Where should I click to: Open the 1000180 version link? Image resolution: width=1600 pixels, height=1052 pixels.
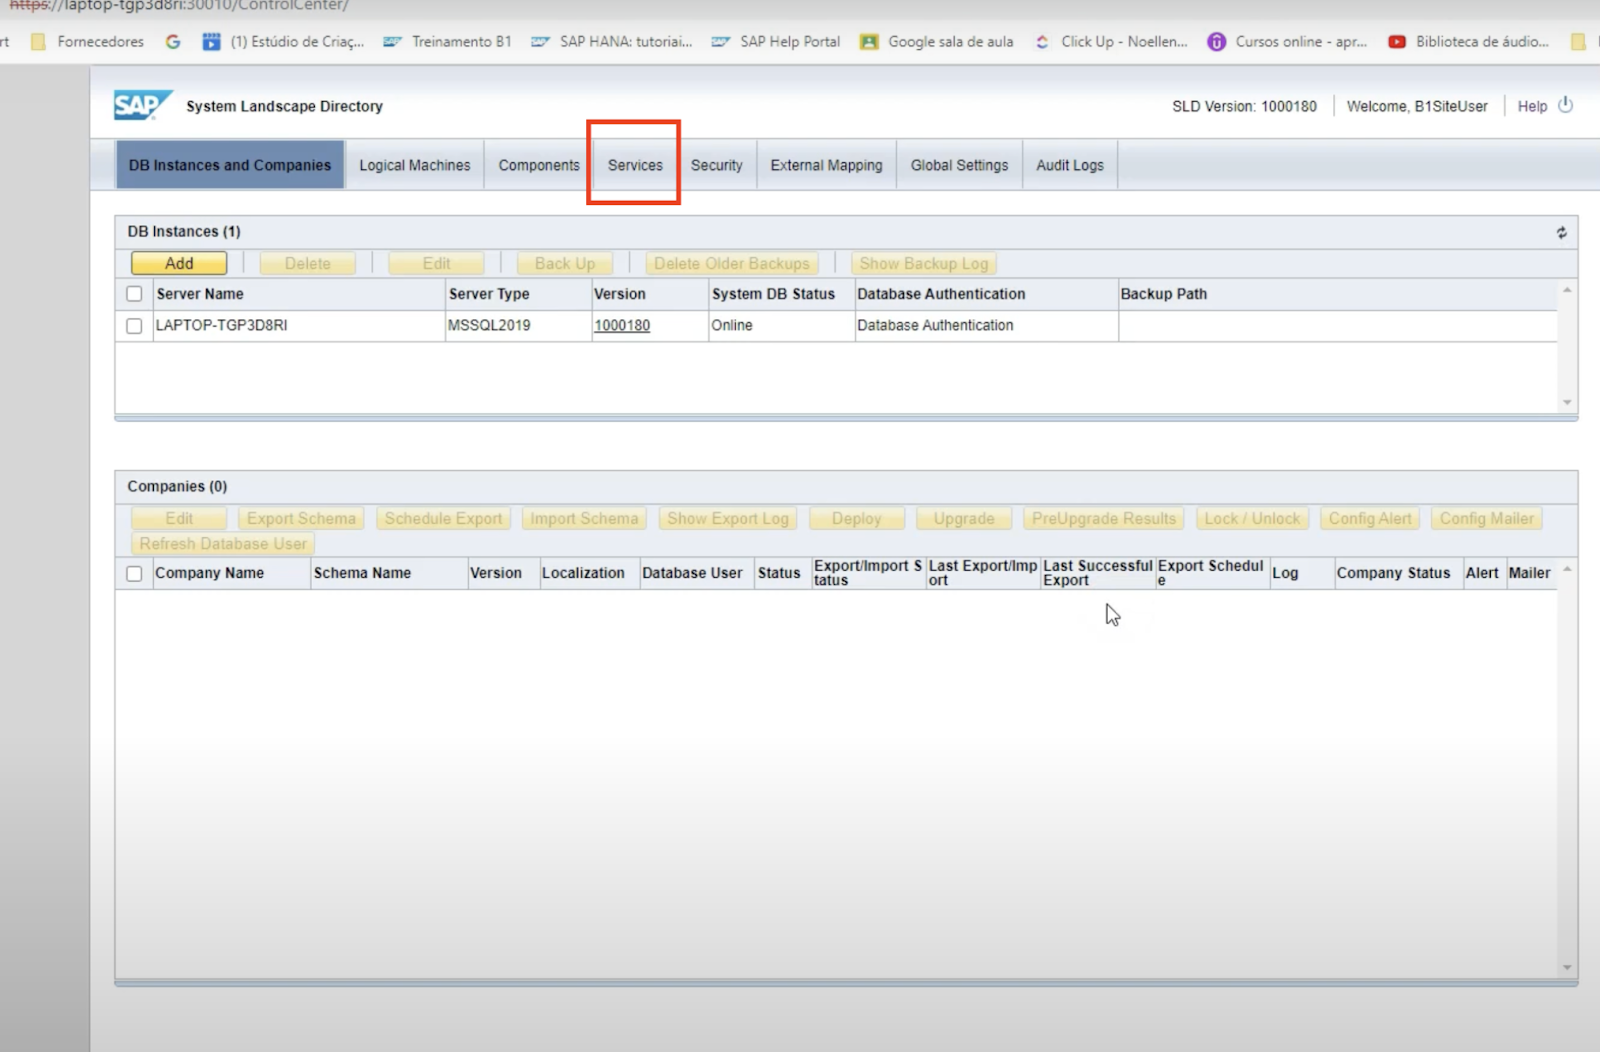tap(622, 326)
